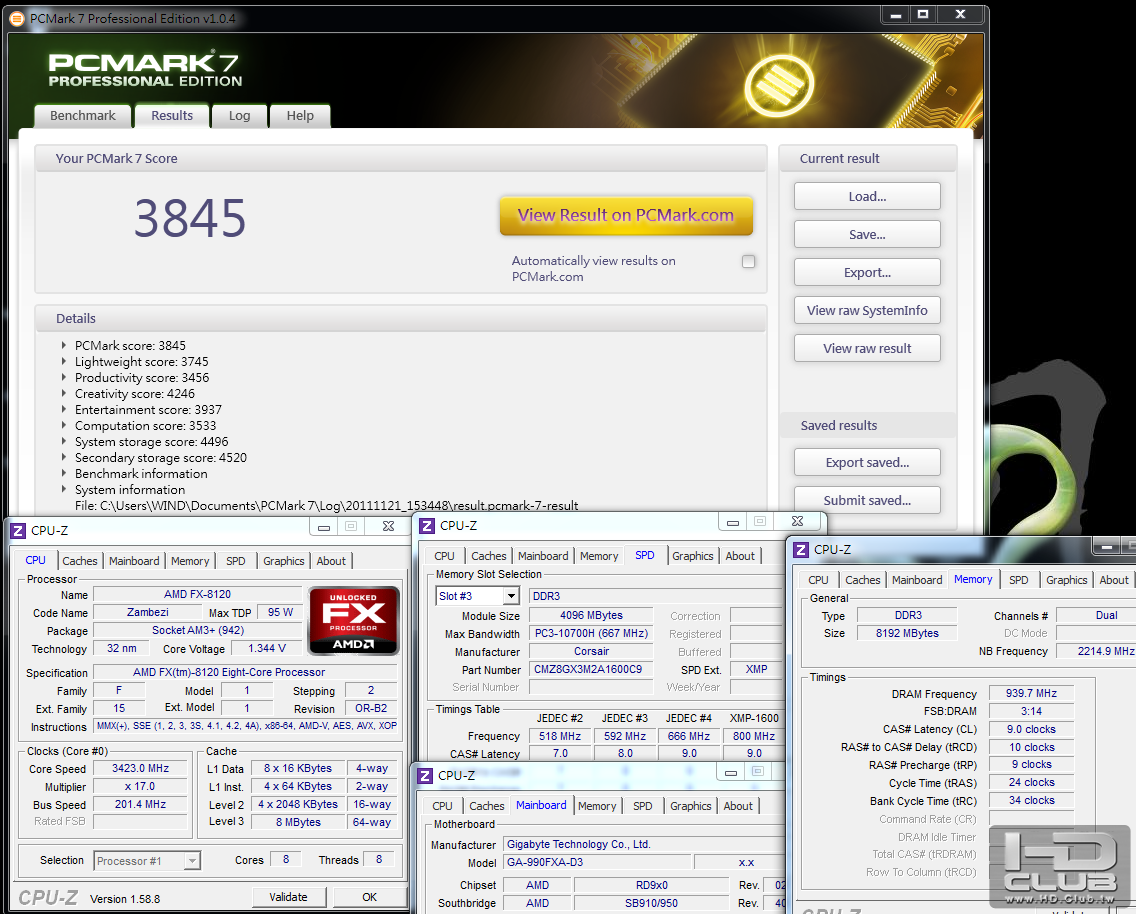Click the DRAM Frequency 939.7 MHz value

pos(1031,694)
